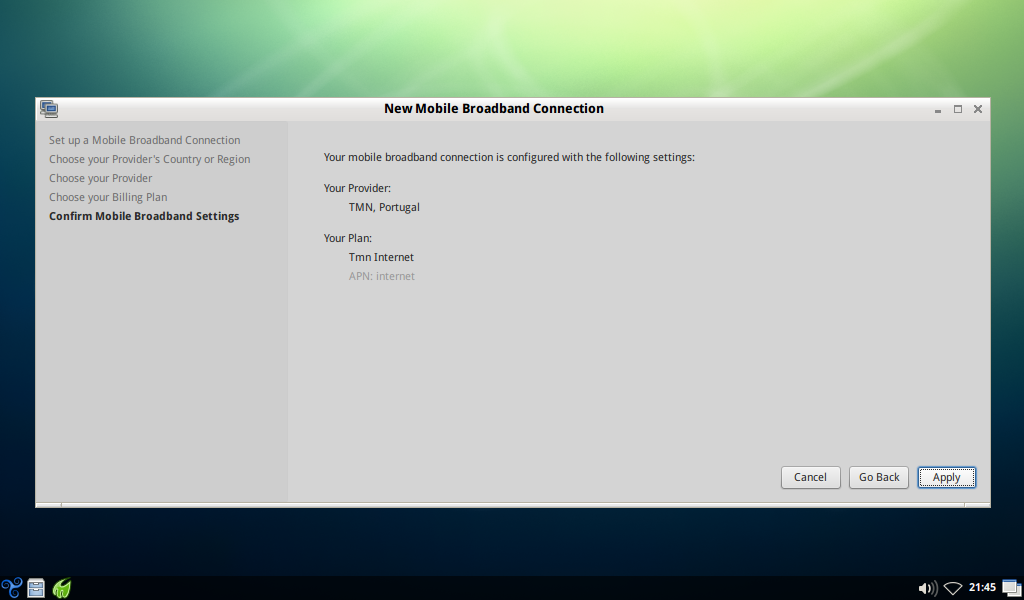Click the Apply button

[x=946, y=477]
